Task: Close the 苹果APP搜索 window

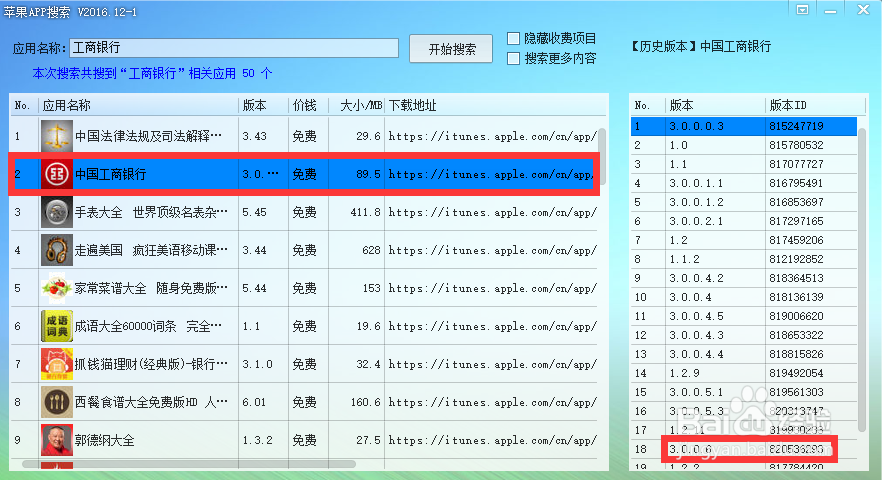Action: [863, 10]
